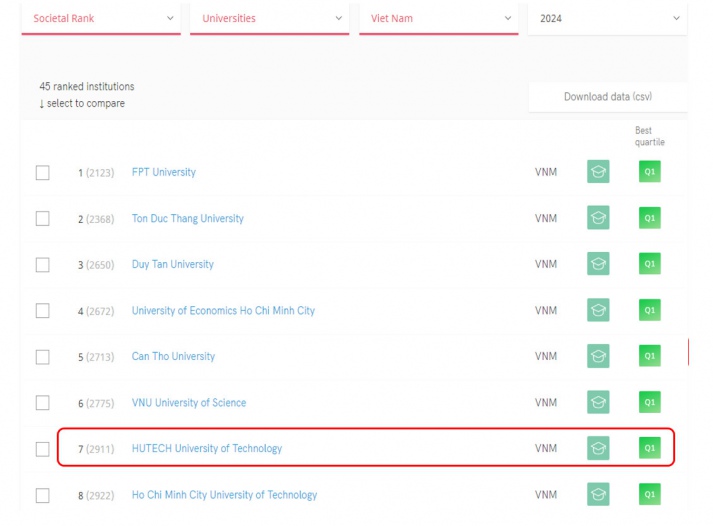Click the Q1 badge for VNU University of Science
Image resolution: width=713 pixels, height=526 pixels.
[649, 402]
